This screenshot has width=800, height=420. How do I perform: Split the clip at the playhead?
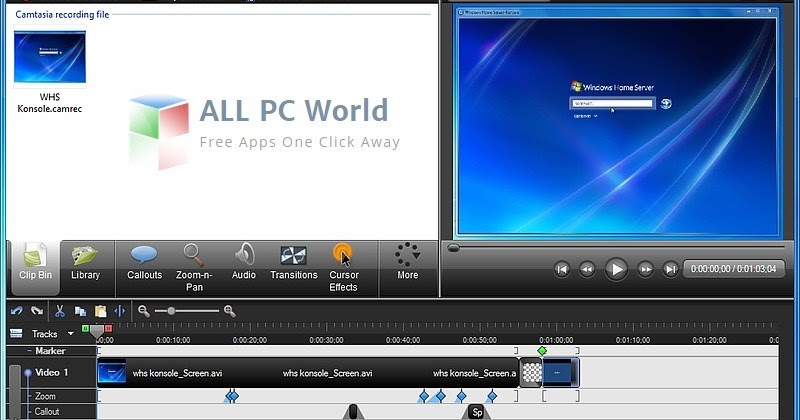pyautogui.click(x=119, y=311)
